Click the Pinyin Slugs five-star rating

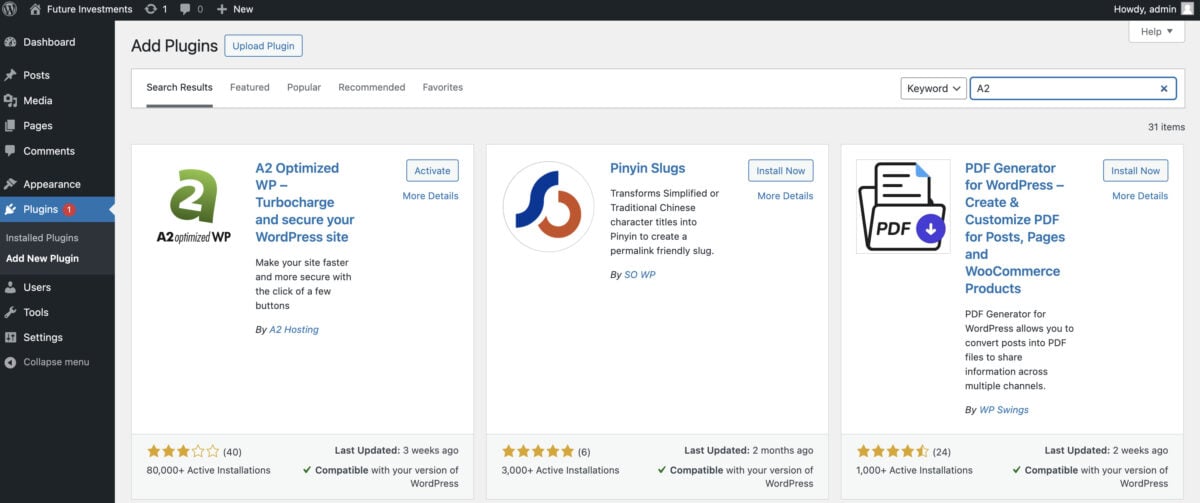pos(537,451)
